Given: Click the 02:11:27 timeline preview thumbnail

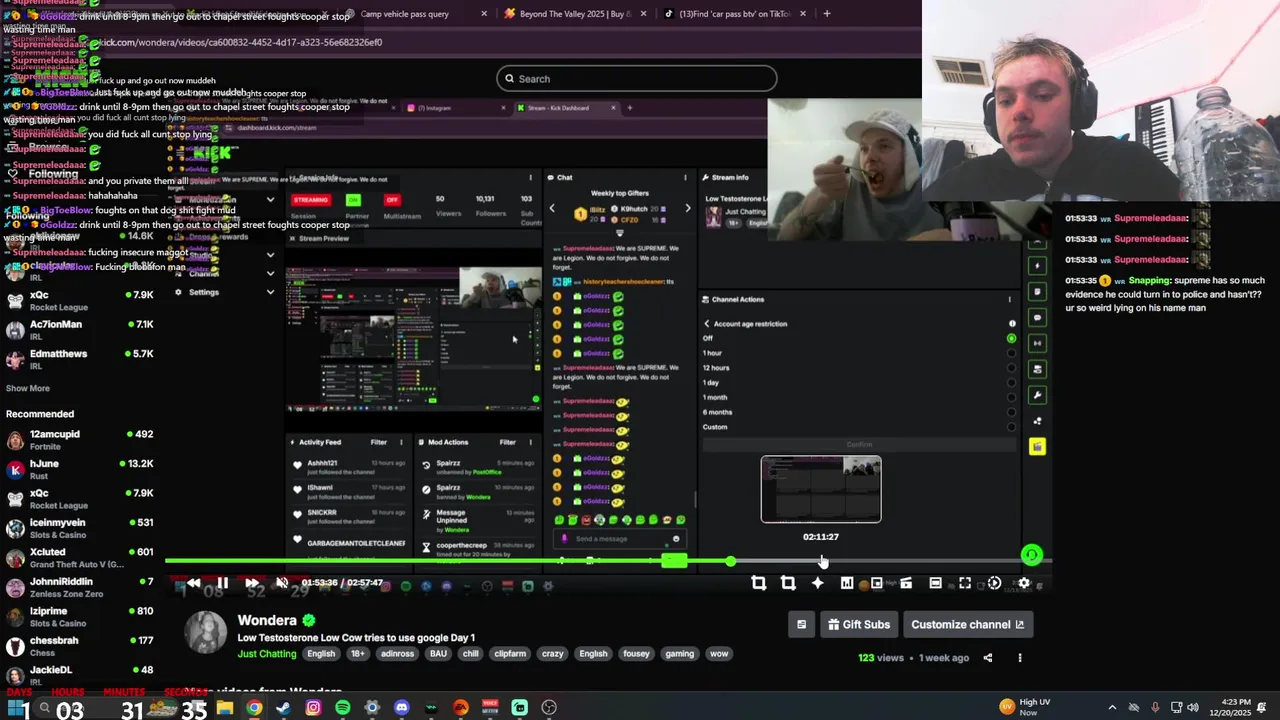Looking at the screenshot, I should coord(821,489).
